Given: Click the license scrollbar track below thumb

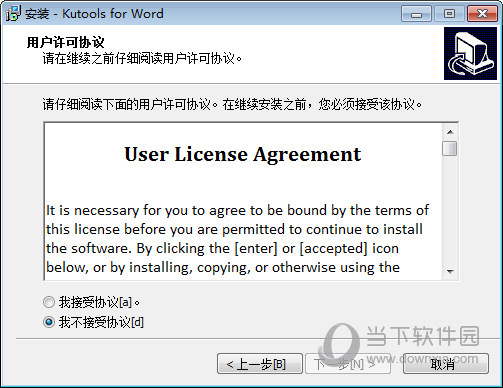Looking at the screenshot, I should pyautogui.click(x=450, y=210).
